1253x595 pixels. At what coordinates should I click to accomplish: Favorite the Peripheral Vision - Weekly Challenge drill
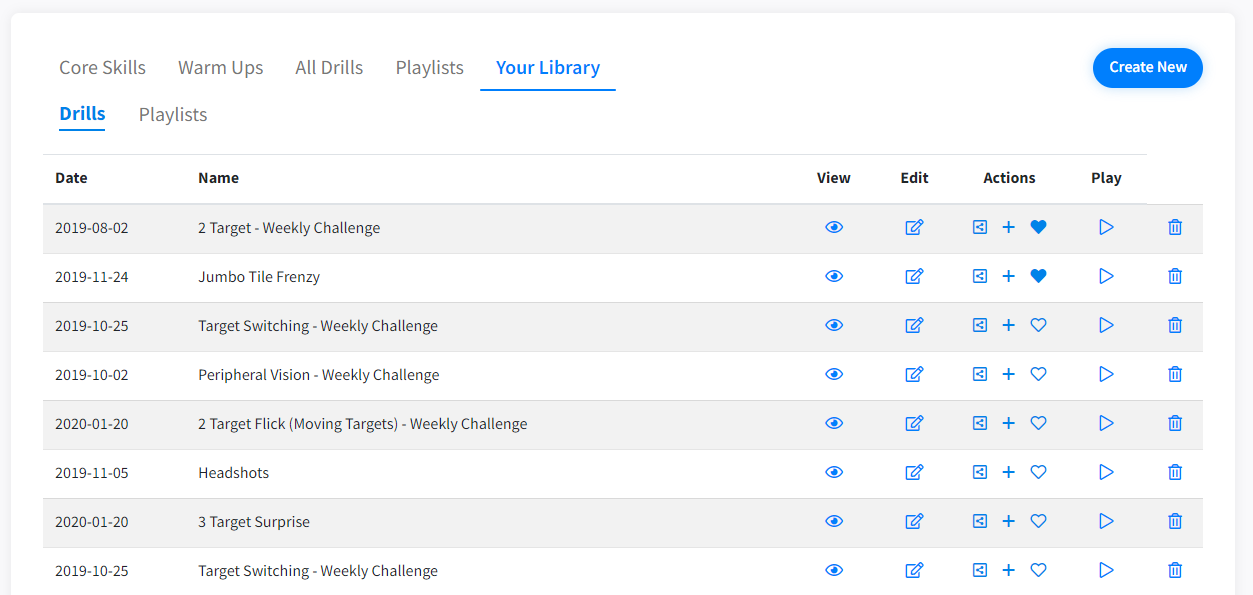[1038, 375]
